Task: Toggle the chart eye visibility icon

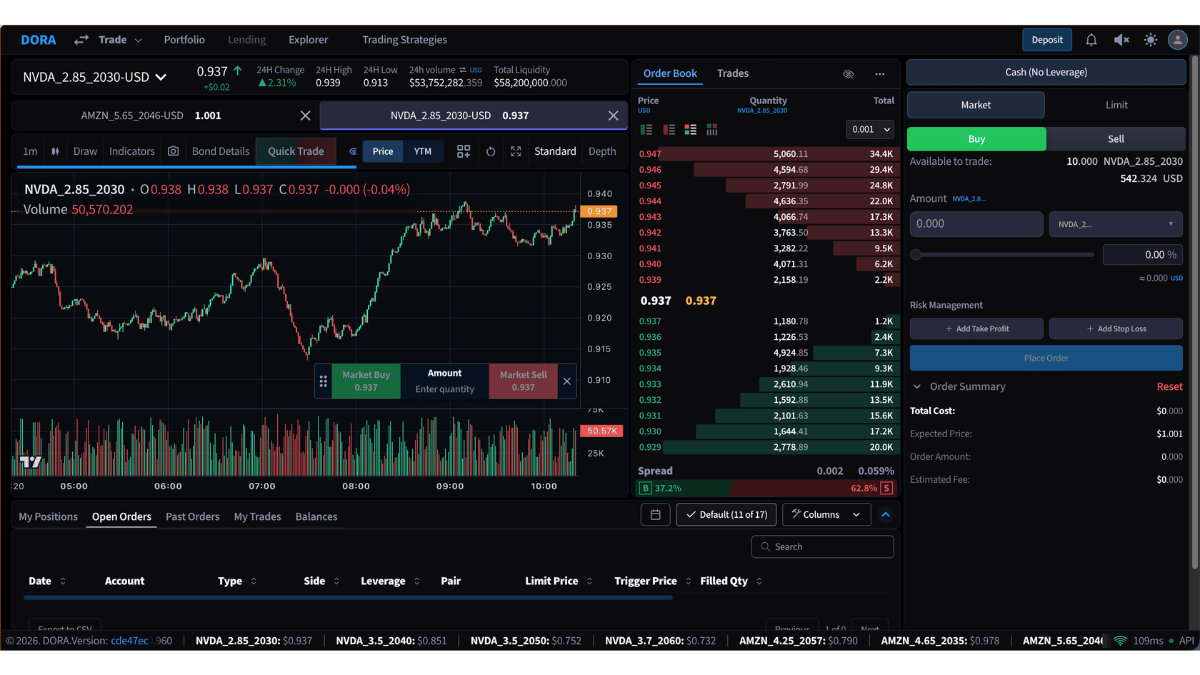Action: 352,152
